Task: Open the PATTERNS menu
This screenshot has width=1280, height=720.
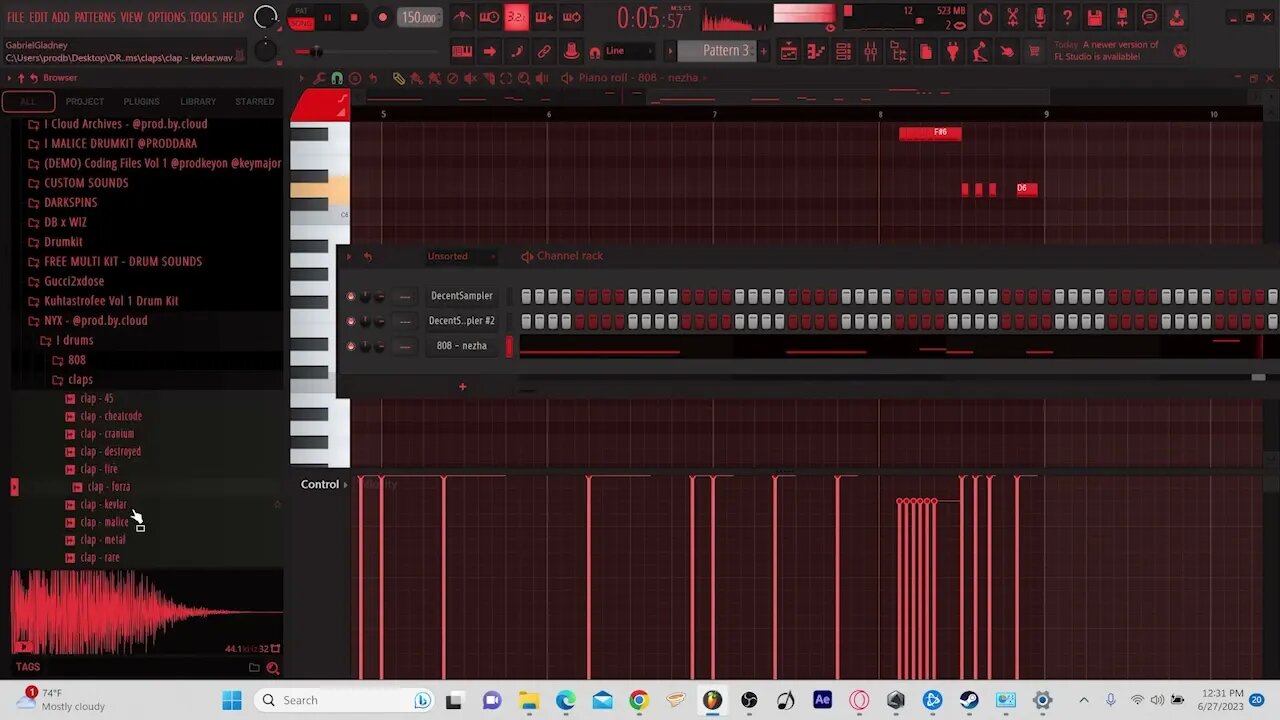Action: pyautogui.click(x=95, y=17)
